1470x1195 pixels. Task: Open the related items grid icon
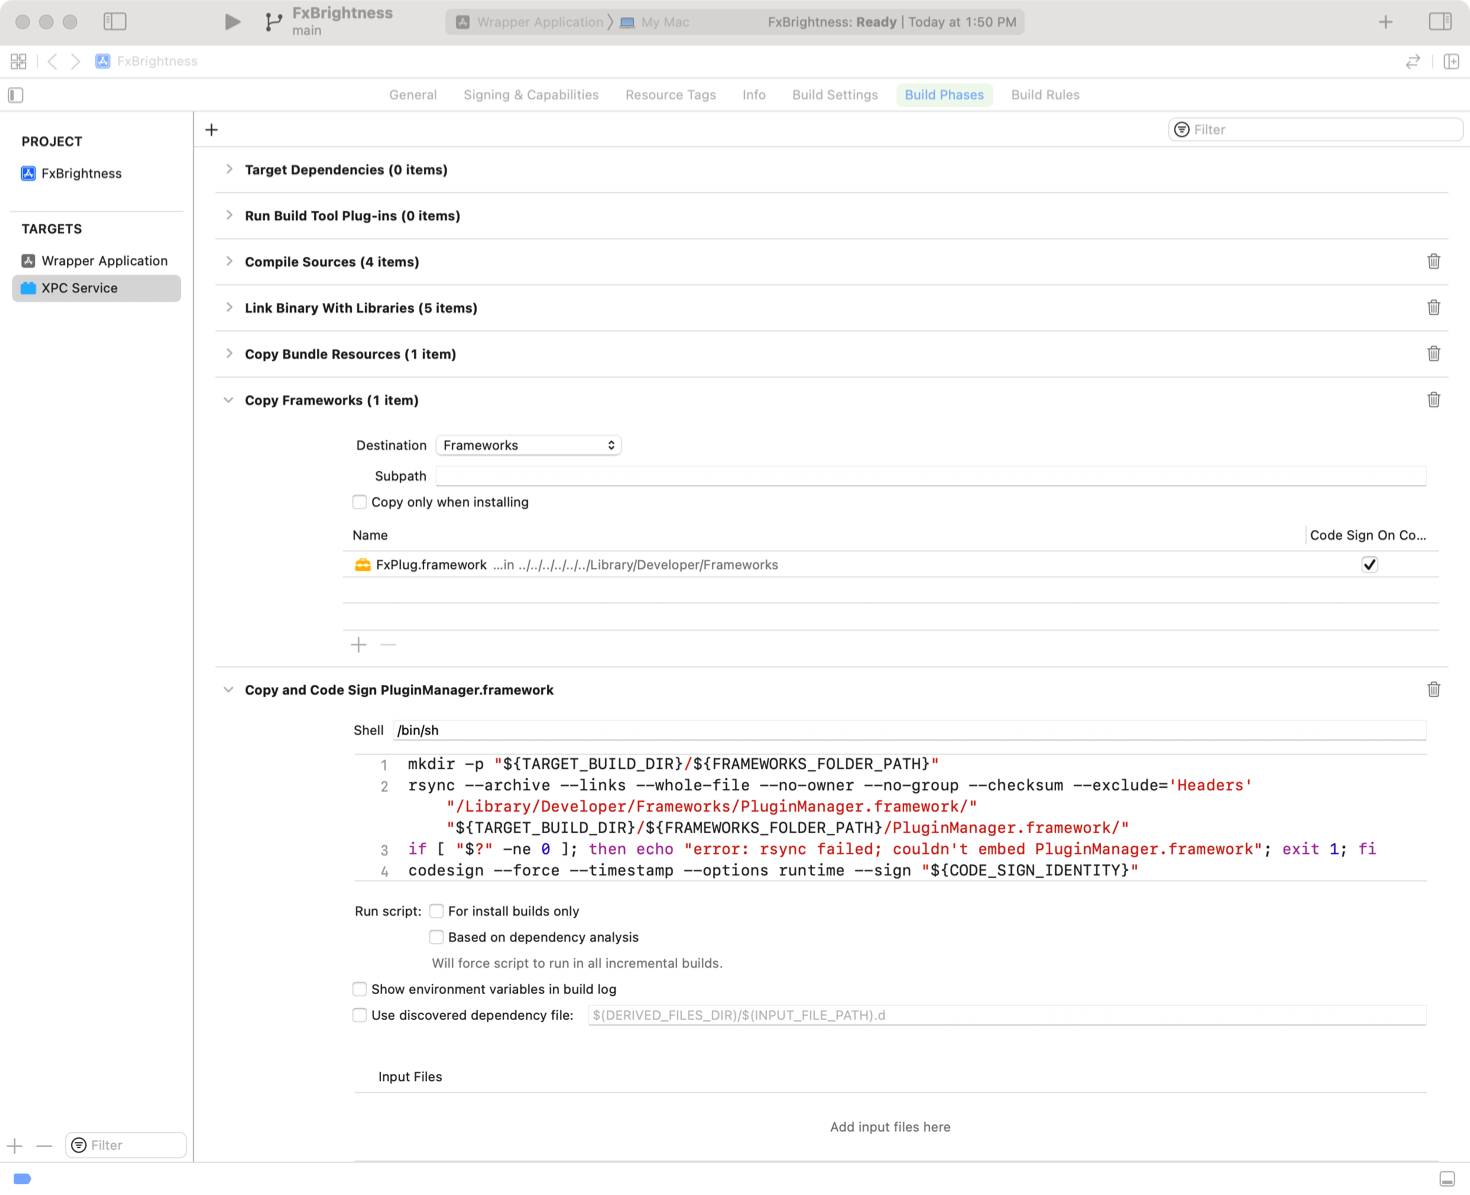(x=18, y=61)
